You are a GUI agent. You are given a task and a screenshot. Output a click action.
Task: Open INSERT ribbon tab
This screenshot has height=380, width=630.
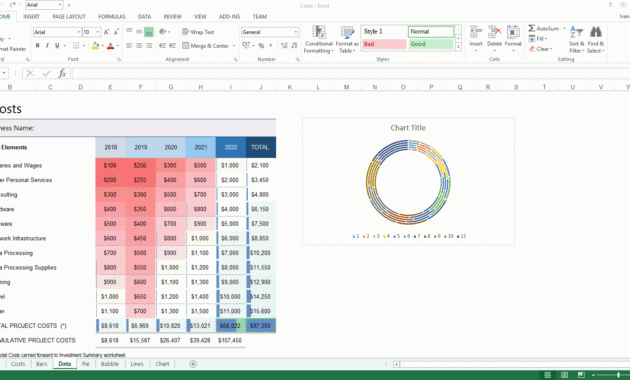(x=31, y=16)
